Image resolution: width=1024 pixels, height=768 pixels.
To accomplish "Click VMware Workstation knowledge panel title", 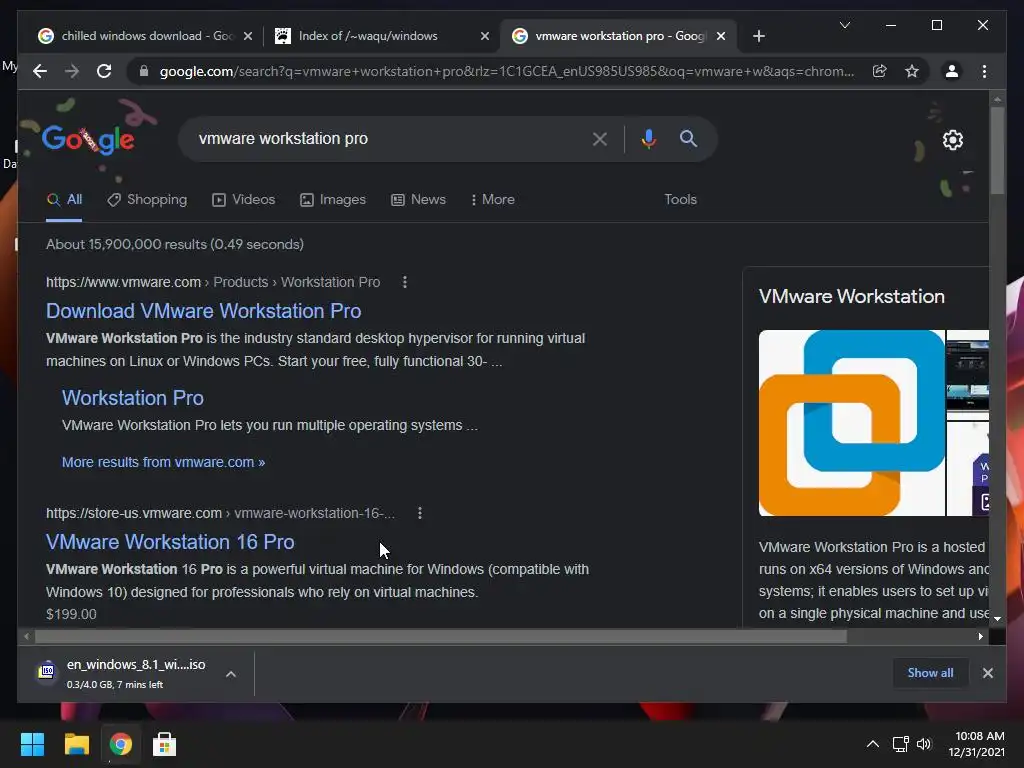I will click(852, 296).
